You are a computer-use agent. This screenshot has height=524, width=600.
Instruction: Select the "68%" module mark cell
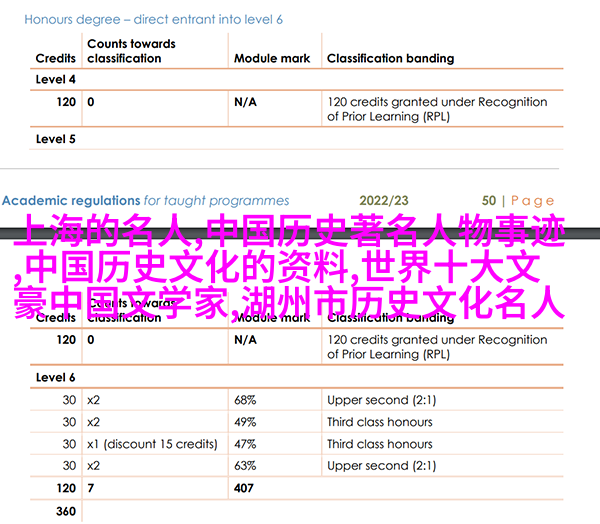pyautogui.click(x=245, y=400)
